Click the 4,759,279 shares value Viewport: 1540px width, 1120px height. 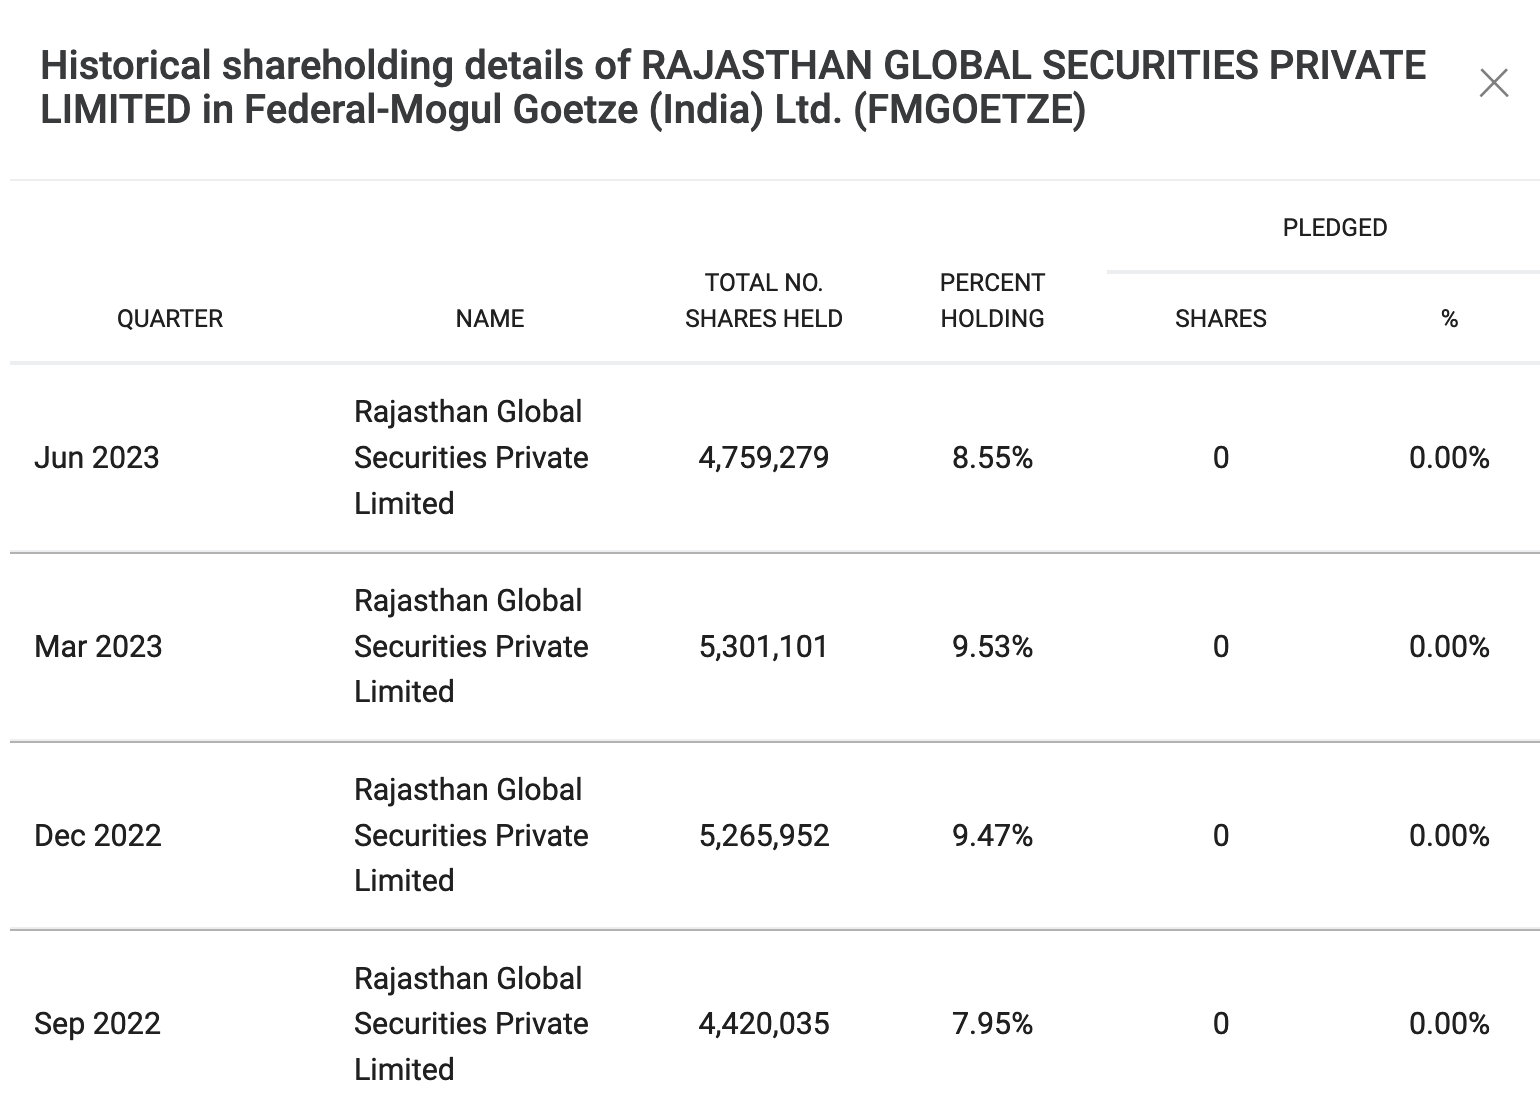click(764, 458)
